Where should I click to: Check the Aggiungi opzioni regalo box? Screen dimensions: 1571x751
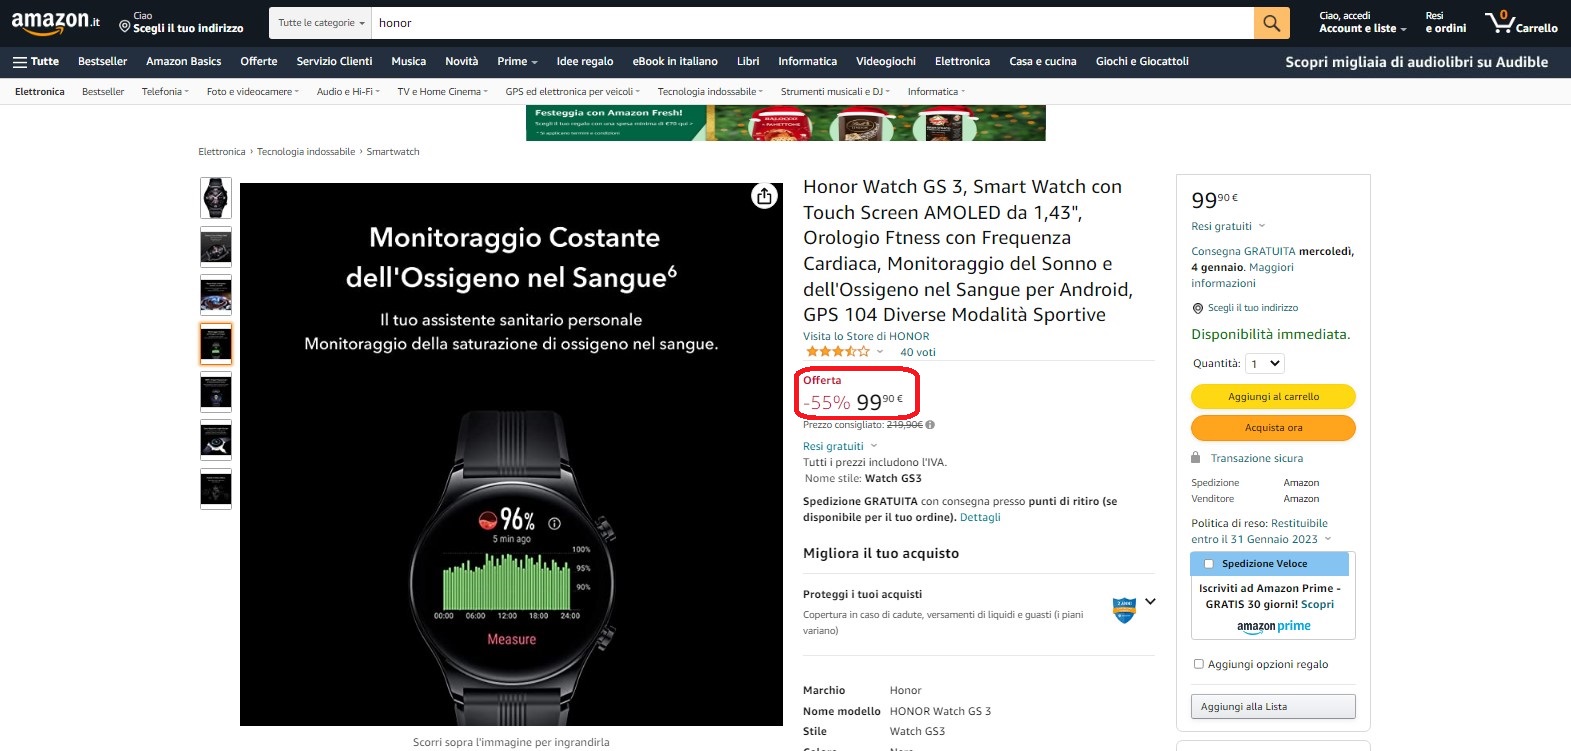tap(1199, 664)
